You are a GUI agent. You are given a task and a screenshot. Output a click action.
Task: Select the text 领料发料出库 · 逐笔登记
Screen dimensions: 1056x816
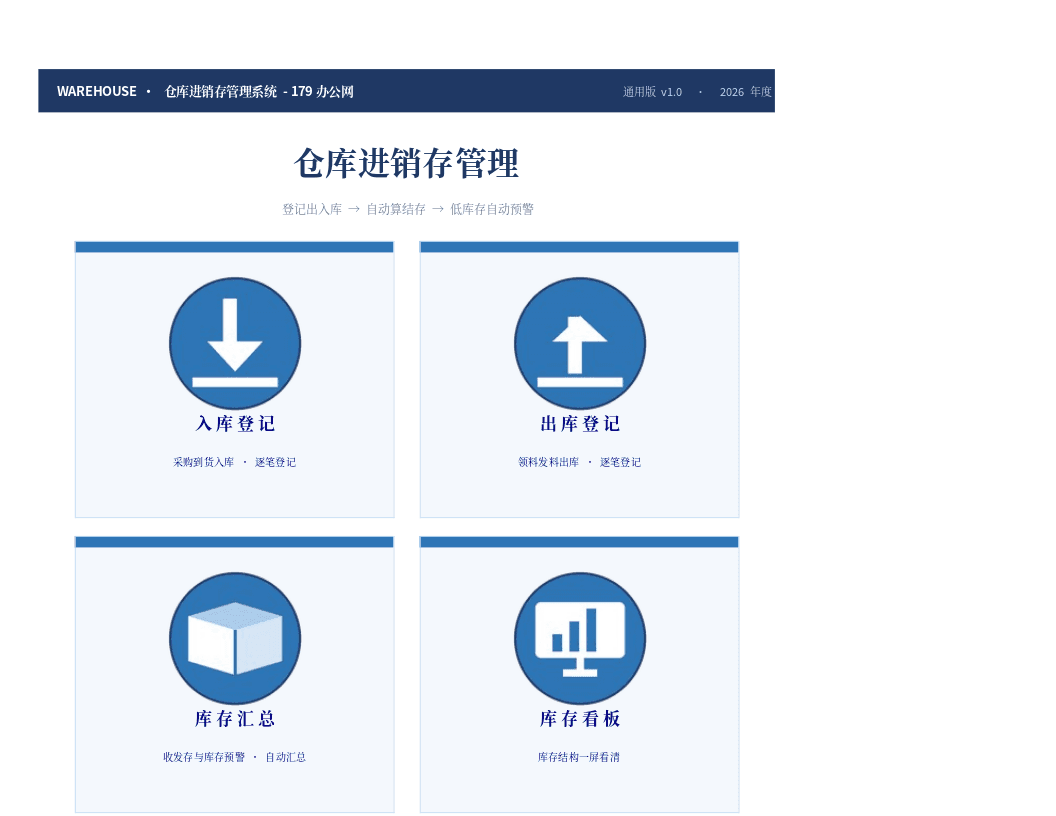pyautogui.click(x=579, y=462)
